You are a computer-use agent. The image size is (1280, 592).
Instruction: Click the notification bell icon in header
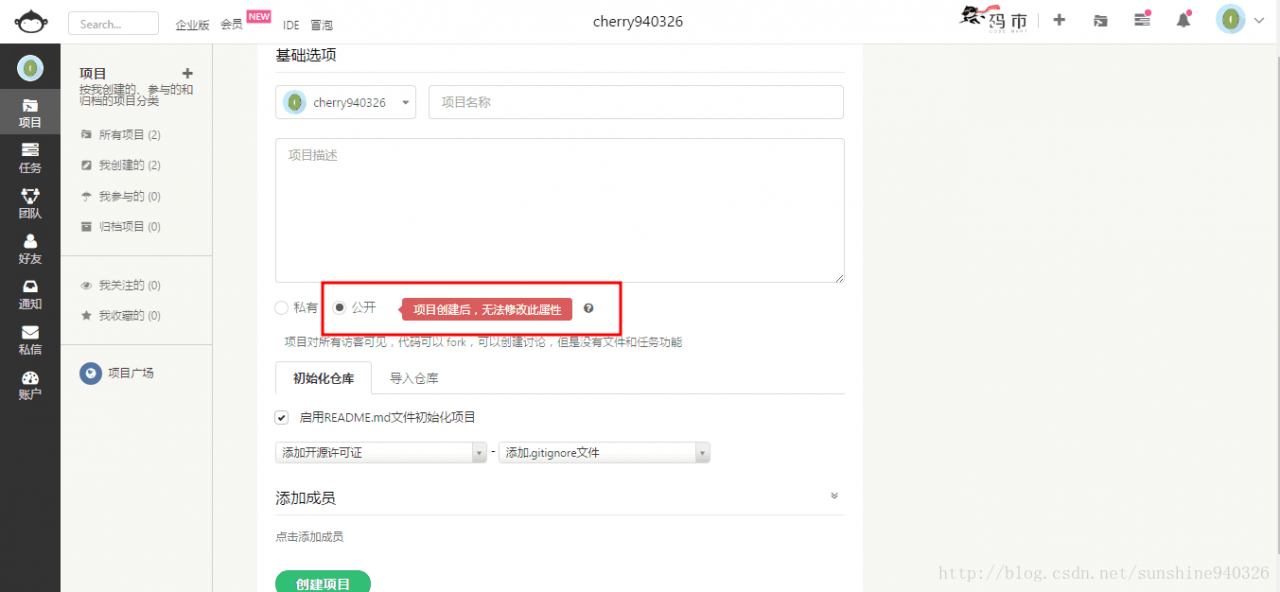(x=1184, y=20)
